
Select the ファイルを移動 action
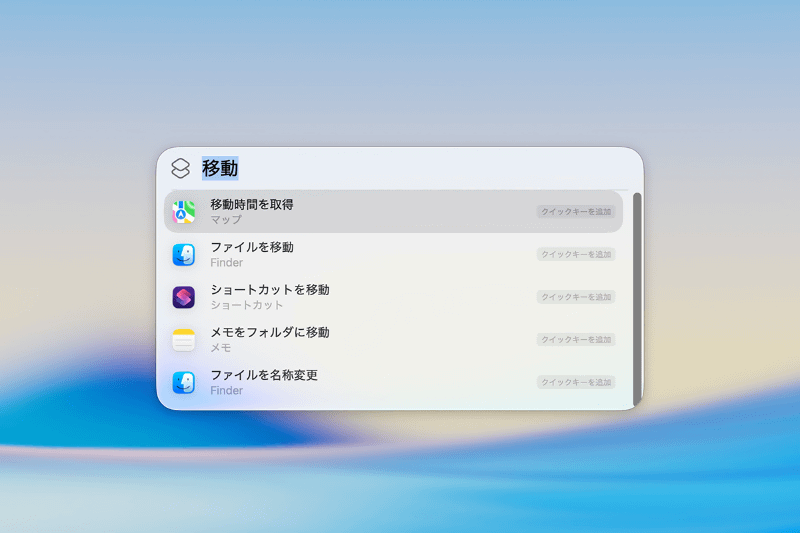(393, 255)
